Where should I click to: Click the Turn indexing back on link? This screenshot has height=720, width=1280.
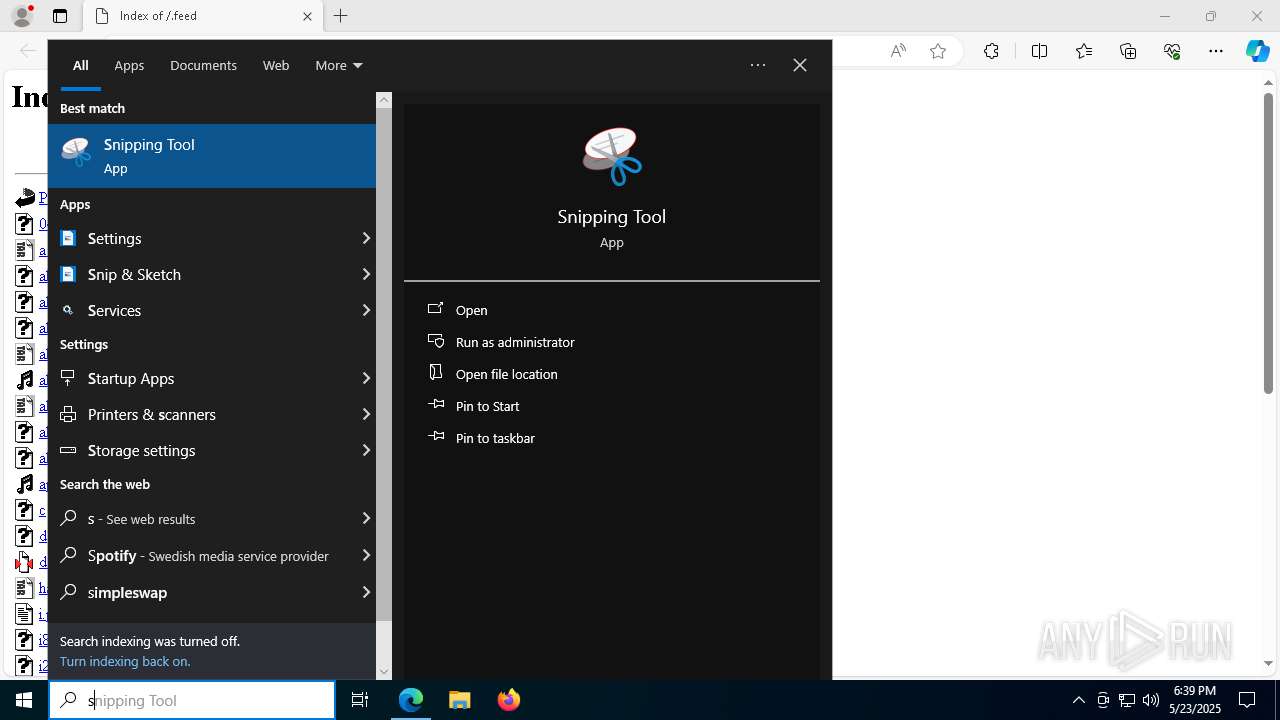(x=125, y=661)
